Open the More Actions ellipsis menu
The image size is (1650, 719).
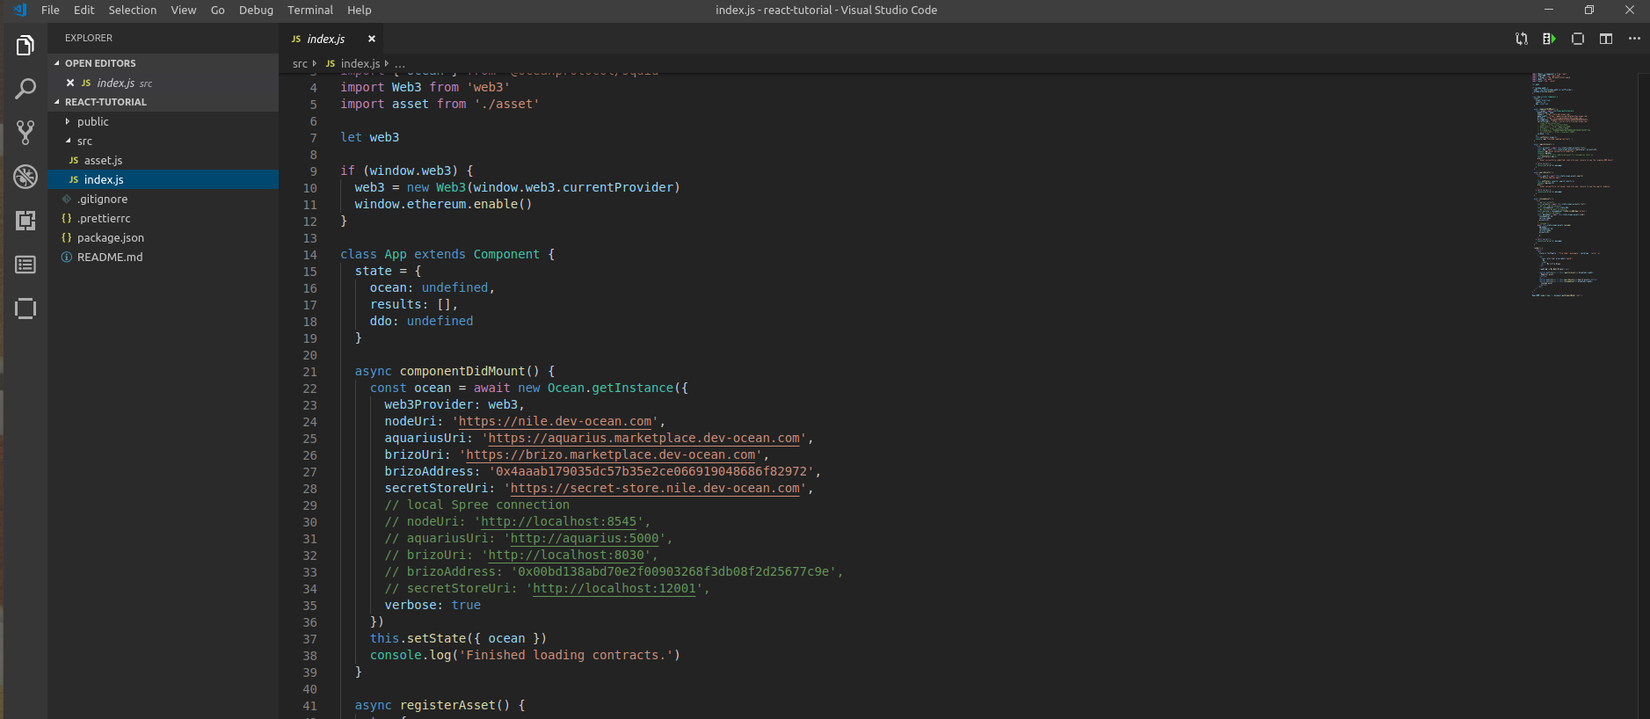(1634, 39)
